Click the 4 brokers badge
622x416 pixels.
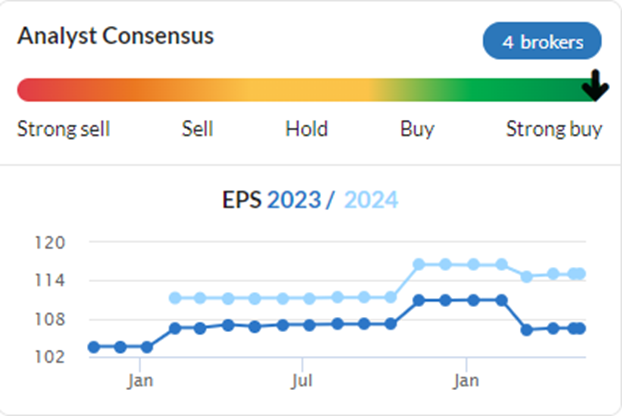(542, 41)
